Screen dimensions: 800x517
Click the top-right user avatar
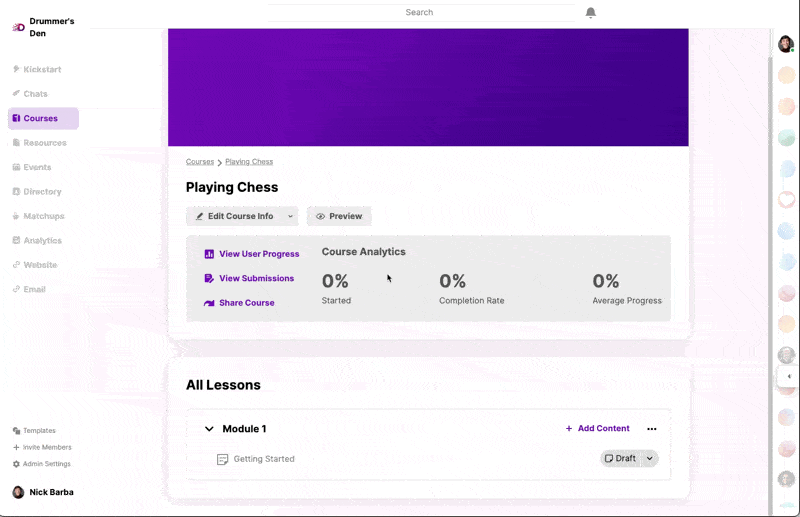click(x=786, y=44)
